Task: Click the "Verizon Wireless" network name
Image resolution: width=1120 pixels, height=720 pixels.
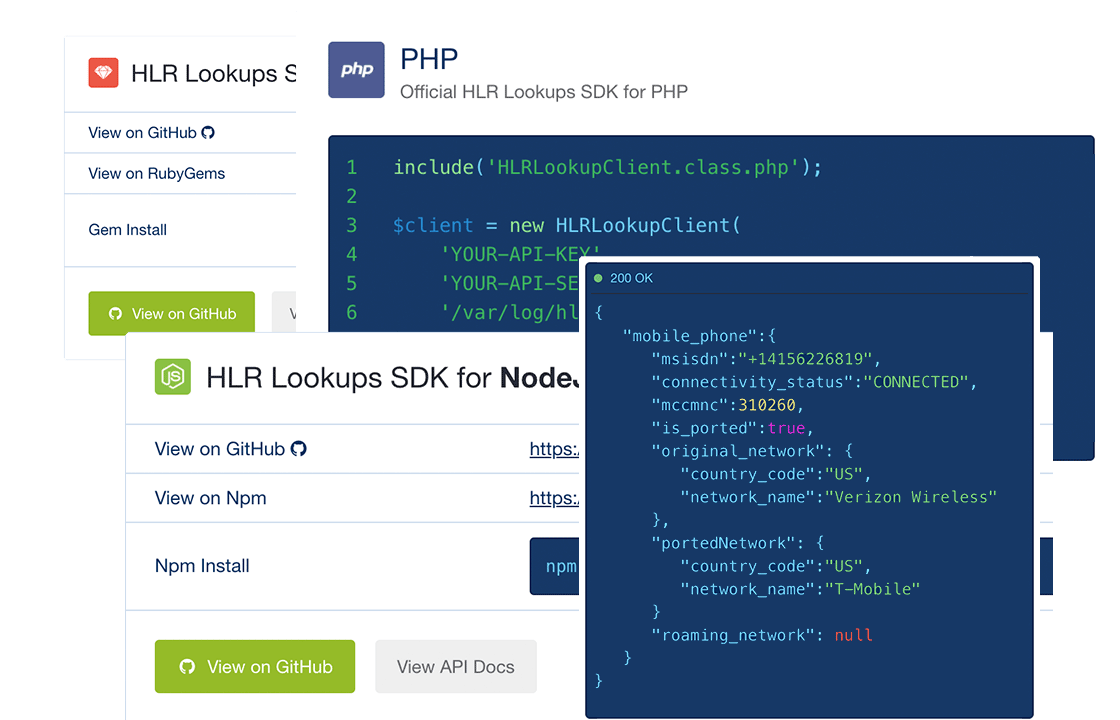Action: 911,496
